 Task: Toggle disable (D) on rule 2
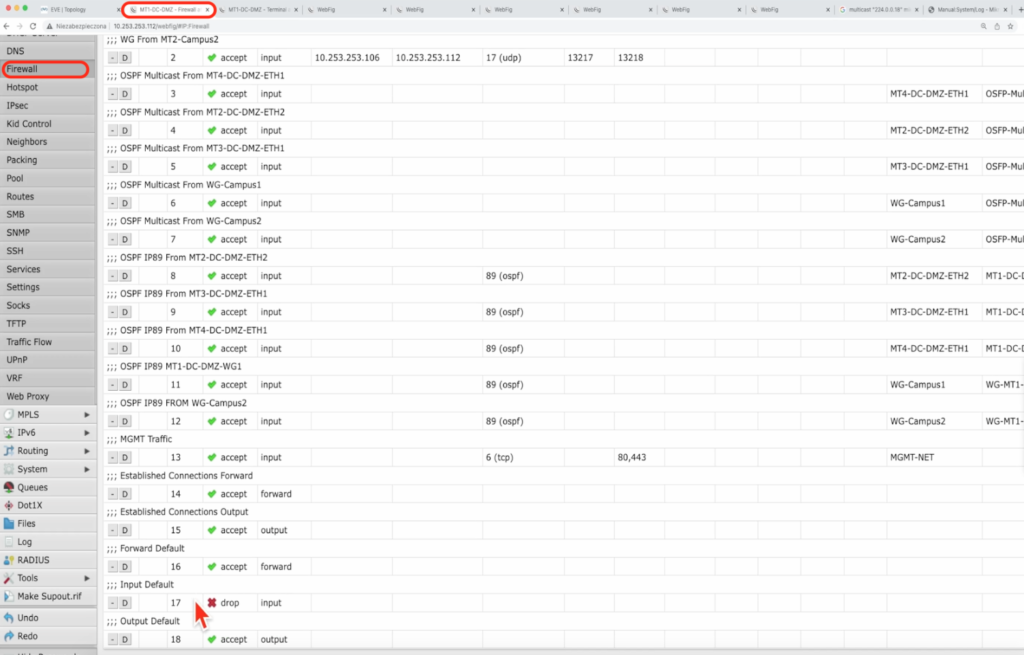point(125,58)
